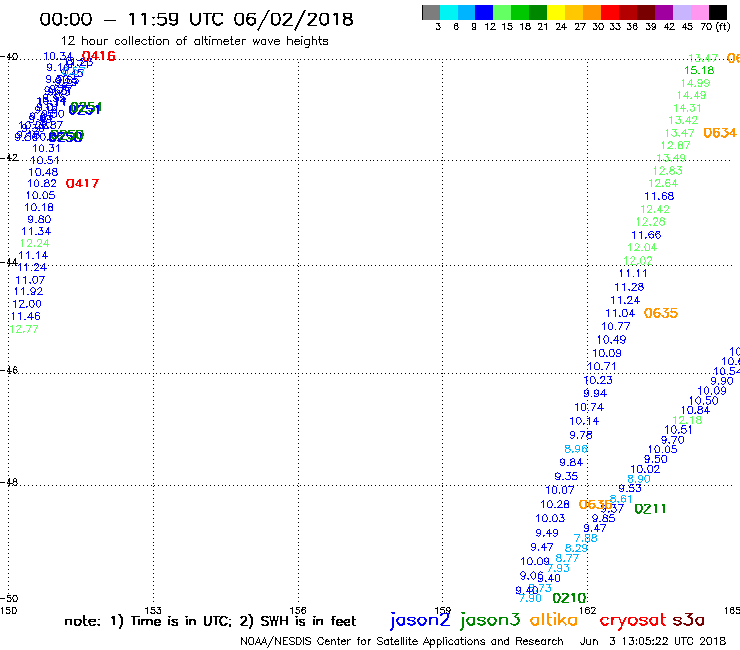Select the light blue value '8.90'
740x650 pixels.
tap(639, 479)
